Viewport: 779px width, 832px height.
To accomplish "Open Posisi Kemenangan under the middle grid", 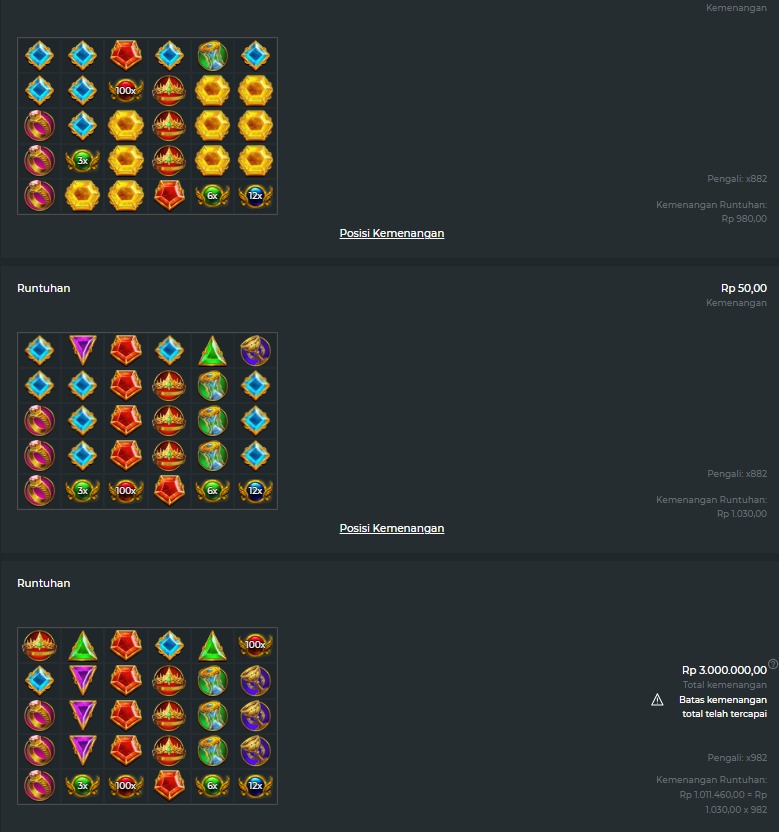I will 392,528.
